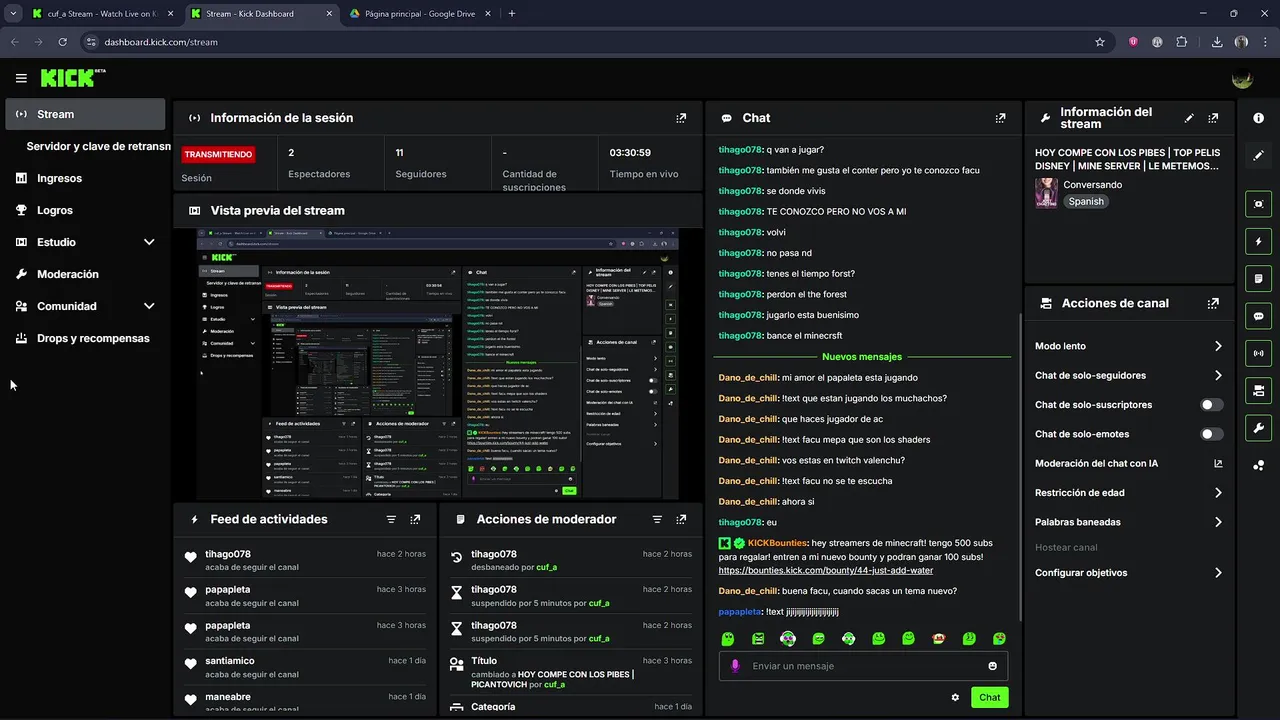
Task: Pop out the Feed de actividades panel
Action: pyautogui.click(x=415, y=520)
